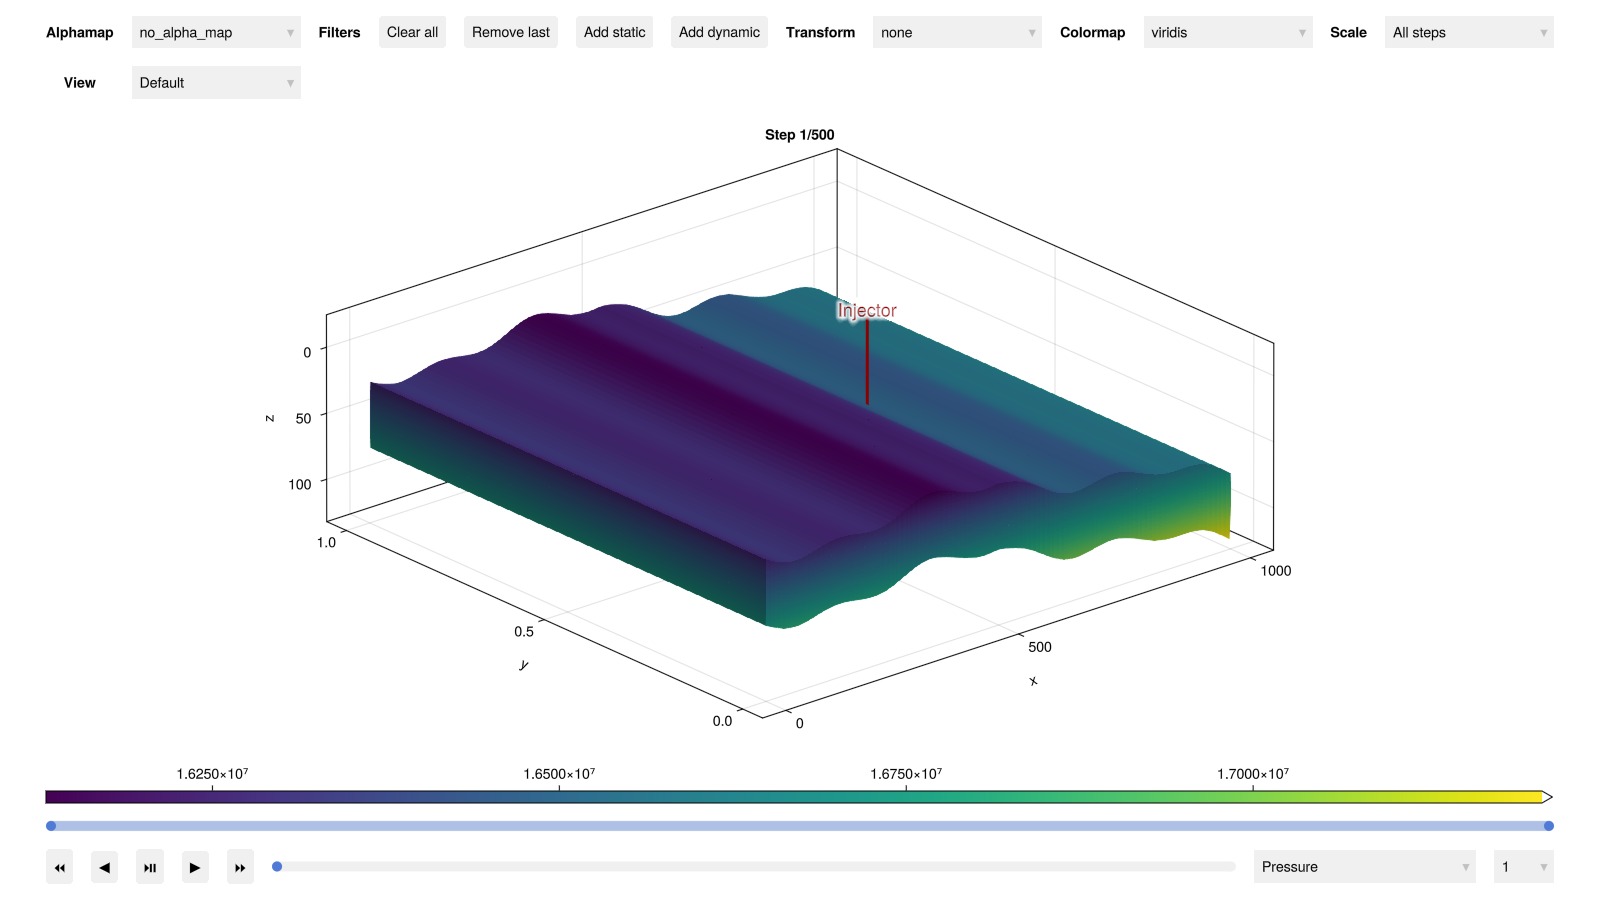Open the Alphamap no_alpha_map dropdown

coord(216,33)
